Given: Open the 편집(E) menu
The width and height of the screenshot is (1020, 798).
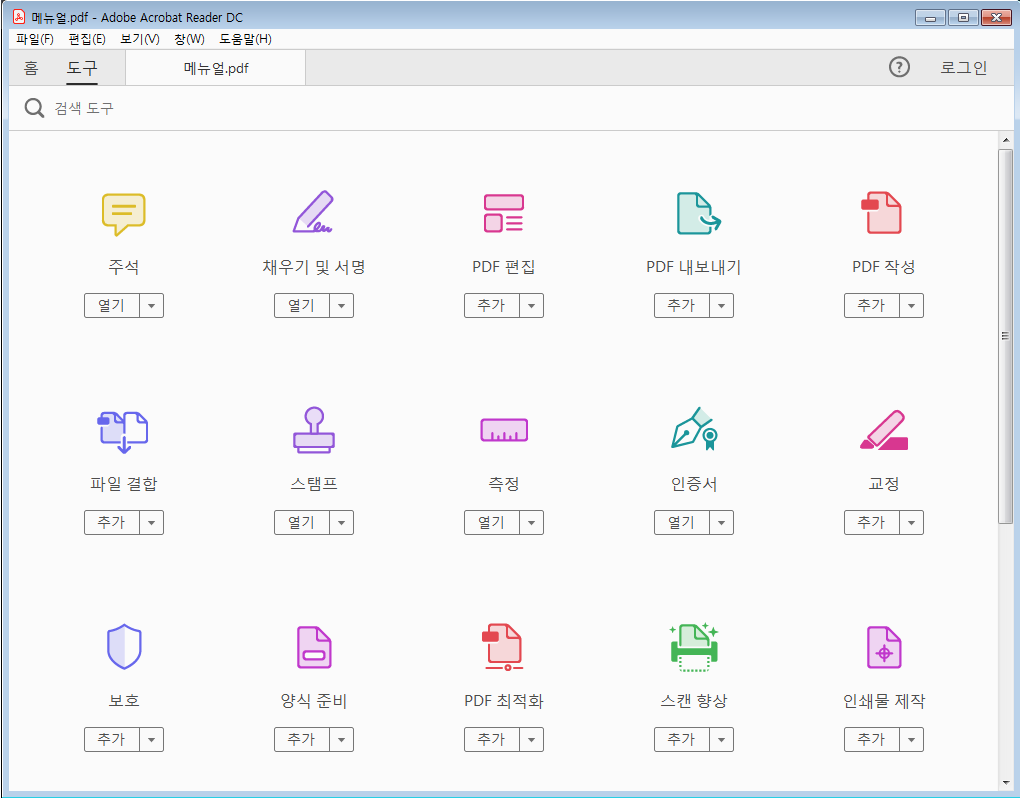Looking at the screenshot, I should [87, 39].
